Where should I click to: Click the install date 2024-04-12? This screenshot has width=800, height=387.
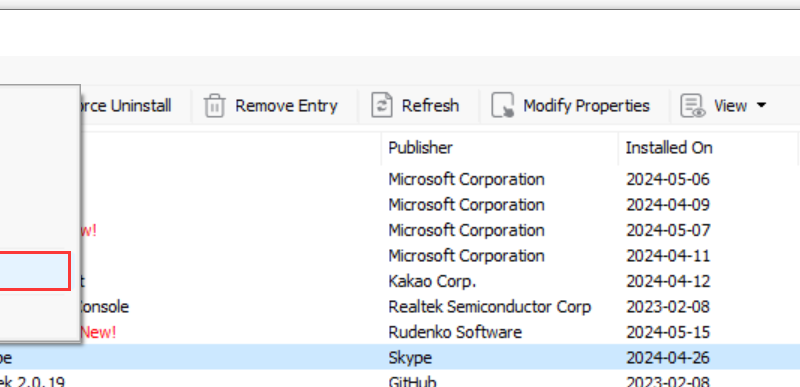(x=668, y=281)
